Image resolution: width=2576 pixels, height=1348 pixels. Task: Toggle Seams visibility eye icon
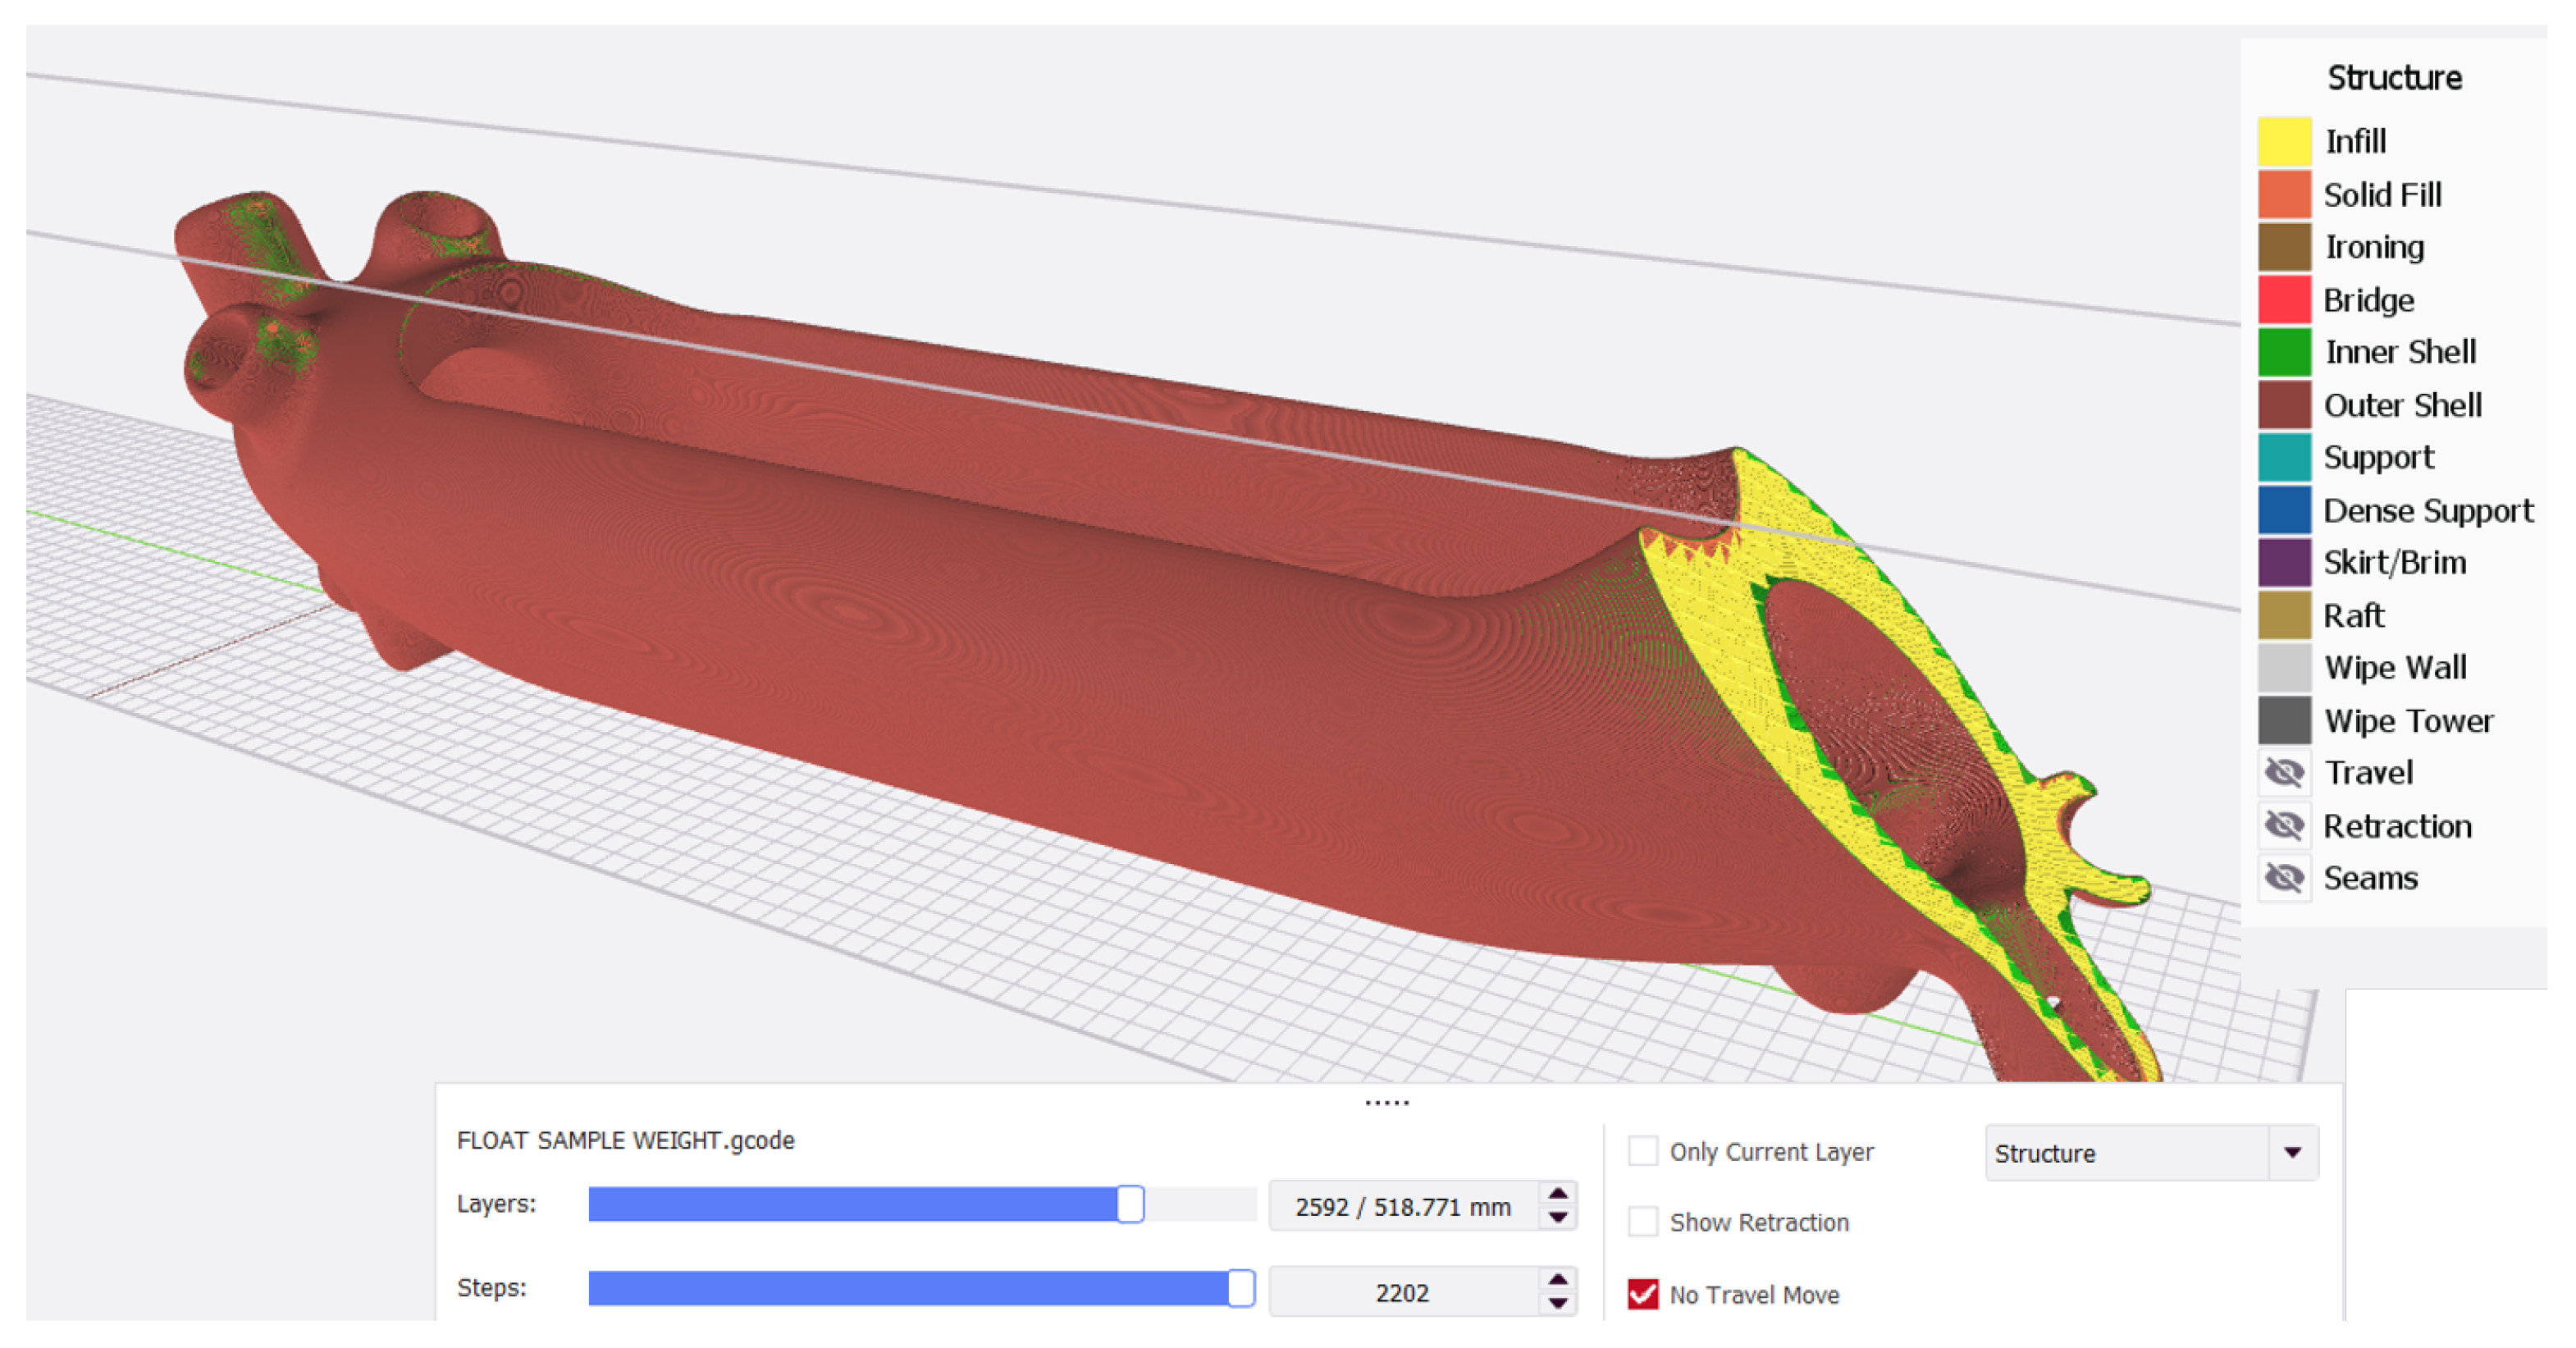[x=2284, y=878]
